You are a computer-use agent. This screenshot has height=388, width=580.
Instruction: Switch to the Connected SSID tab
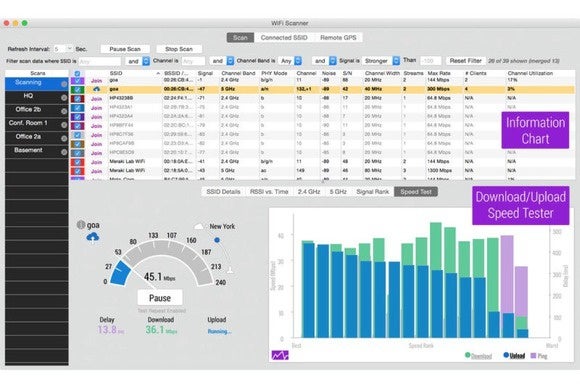[x=284, y=38]
